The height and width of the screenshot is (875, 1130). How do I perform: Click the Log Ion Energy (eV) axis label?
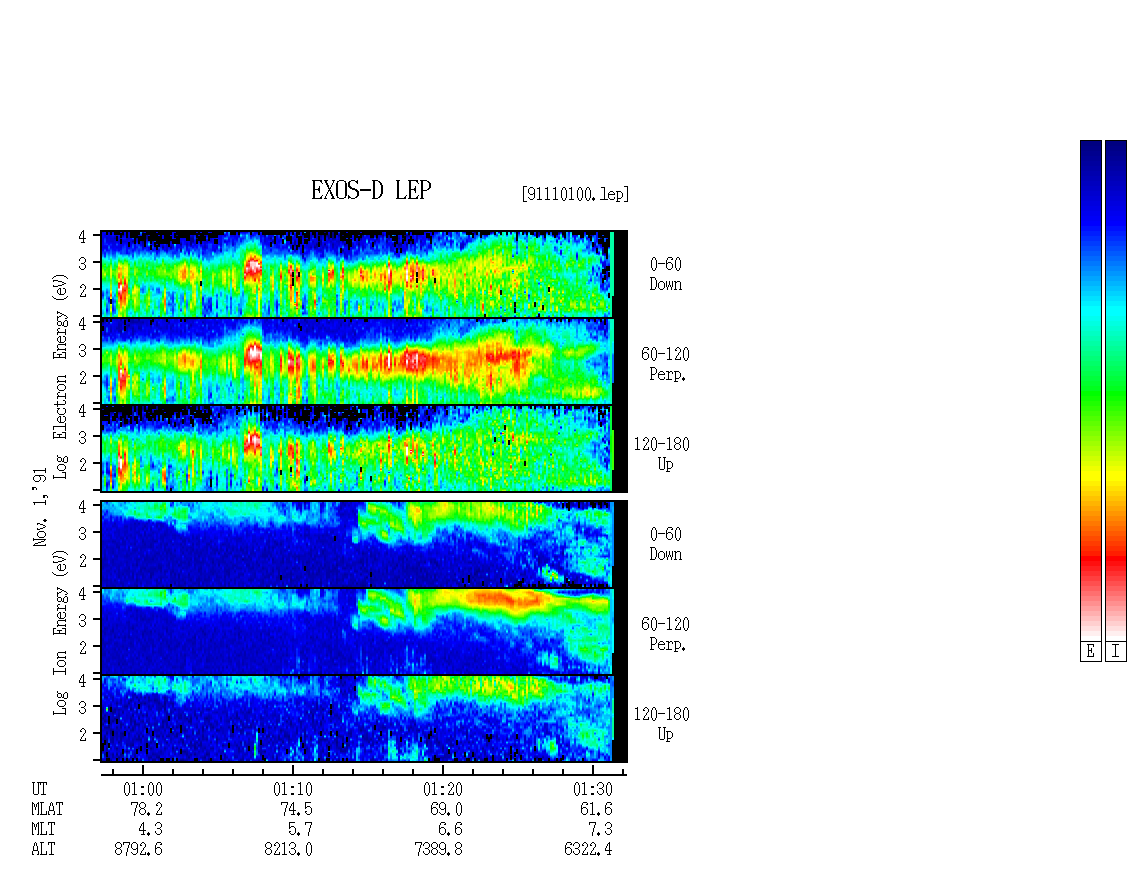coord(61,633)
